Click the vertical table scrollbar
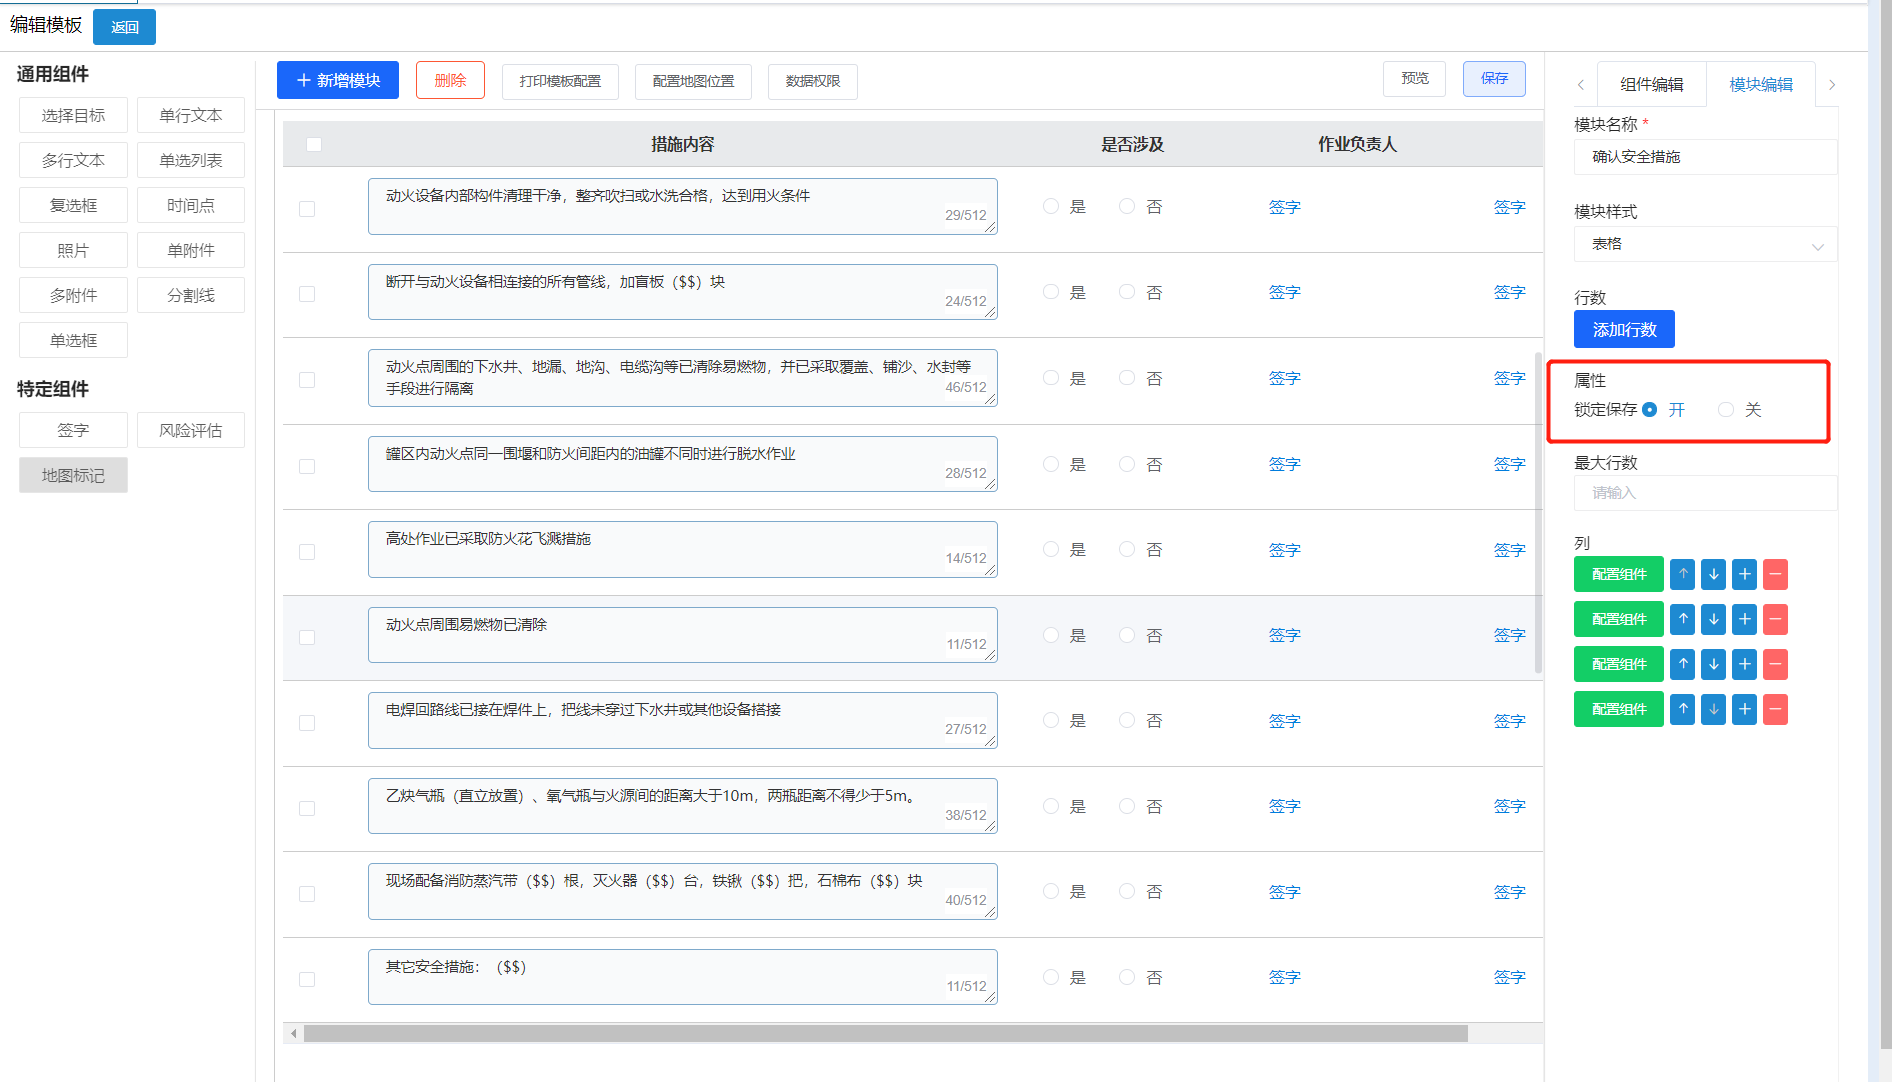The width and height of the screenshot is (1892, 1082). click(1538, 514)
